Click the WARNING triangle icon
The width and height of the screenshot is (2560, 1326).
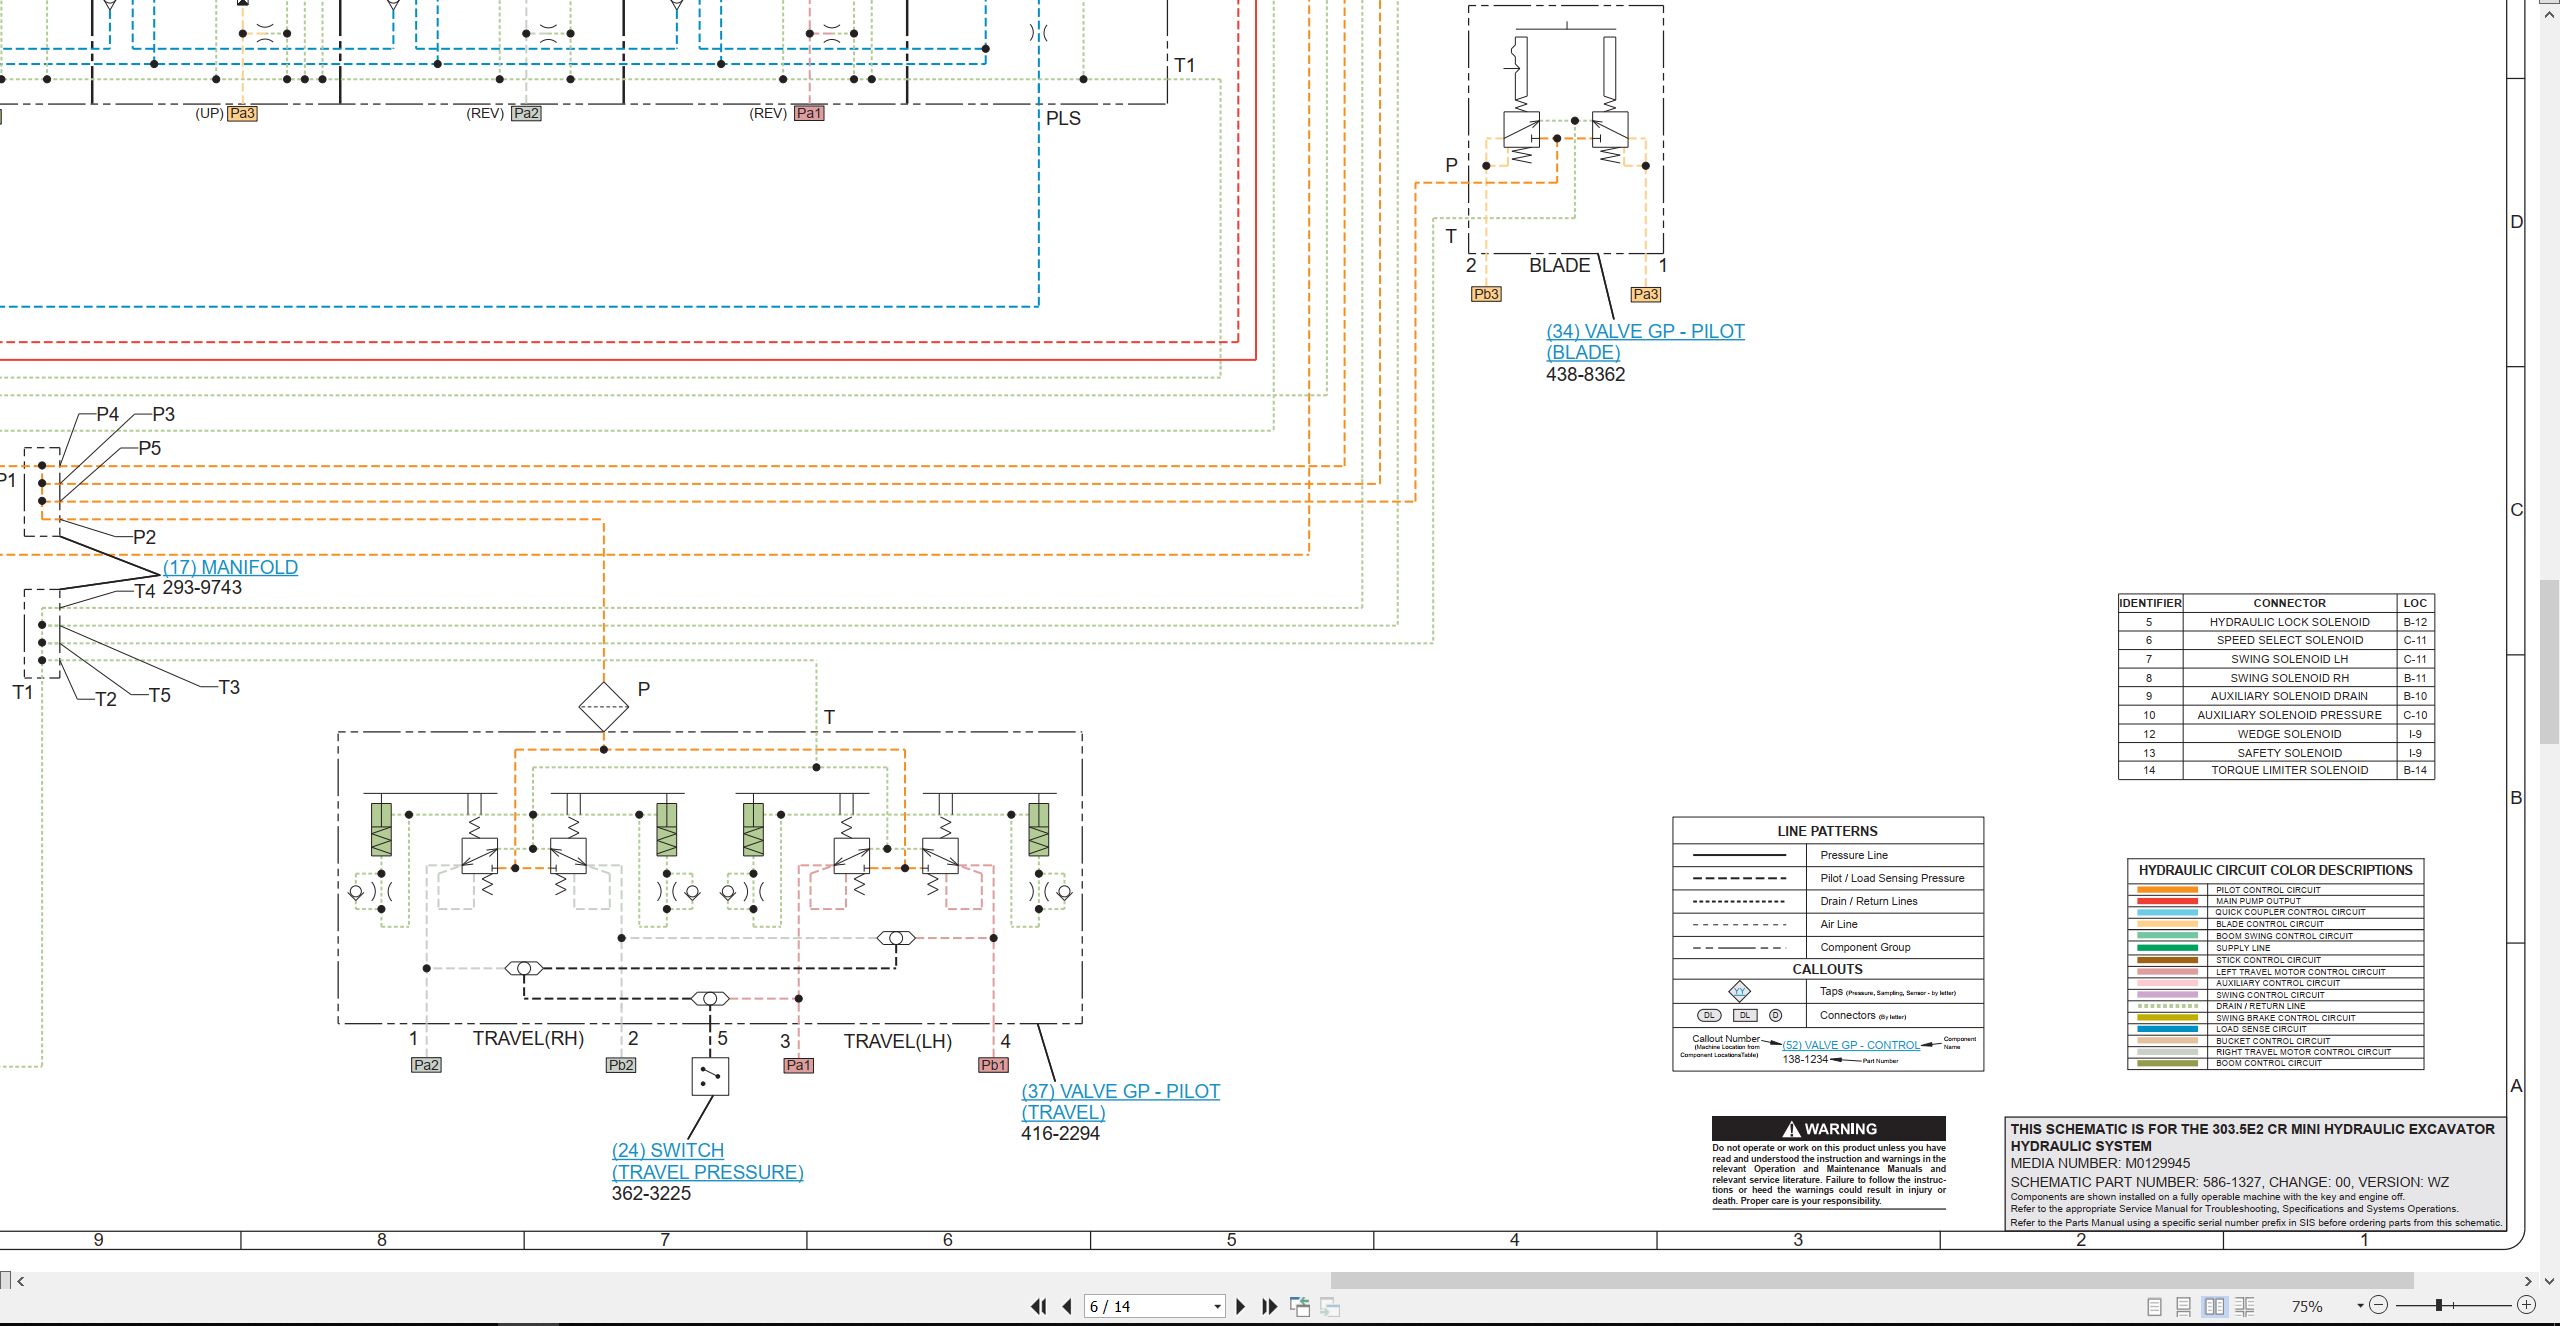pyautogui.click(x=1791, y=1129)
